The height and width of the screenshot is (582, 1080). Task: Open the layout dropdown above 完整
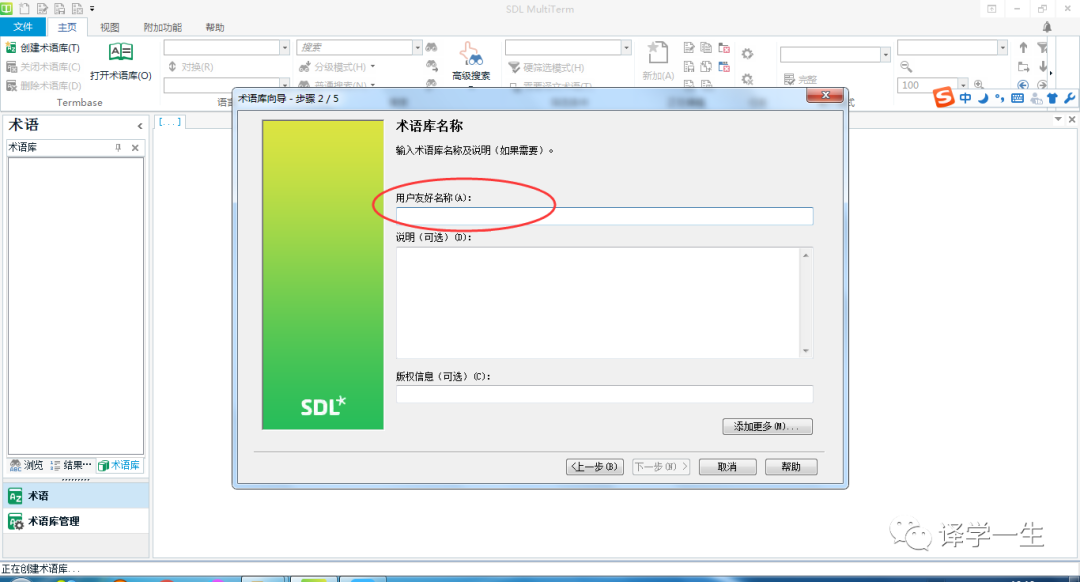click(885, 54)
